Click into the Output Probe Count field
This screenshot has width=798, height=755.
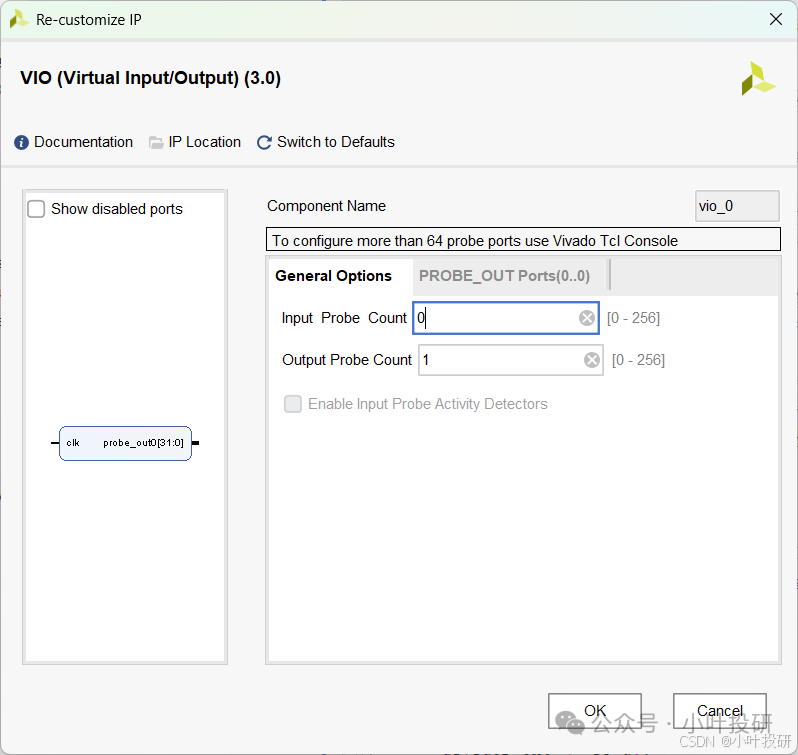click(x=498, y=360)
